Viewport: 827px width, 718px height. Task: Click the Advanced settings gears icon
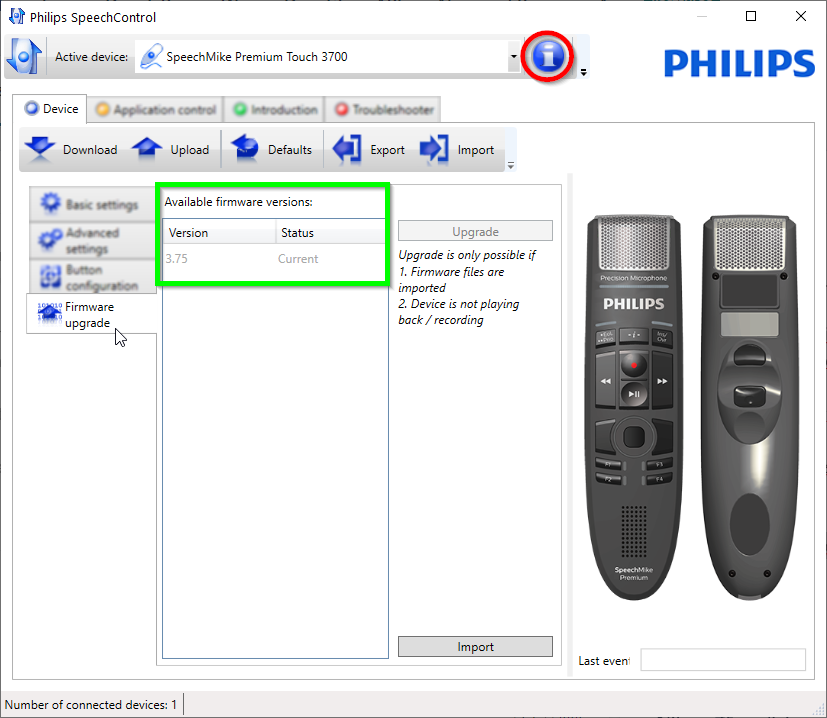tap(51, 240)
